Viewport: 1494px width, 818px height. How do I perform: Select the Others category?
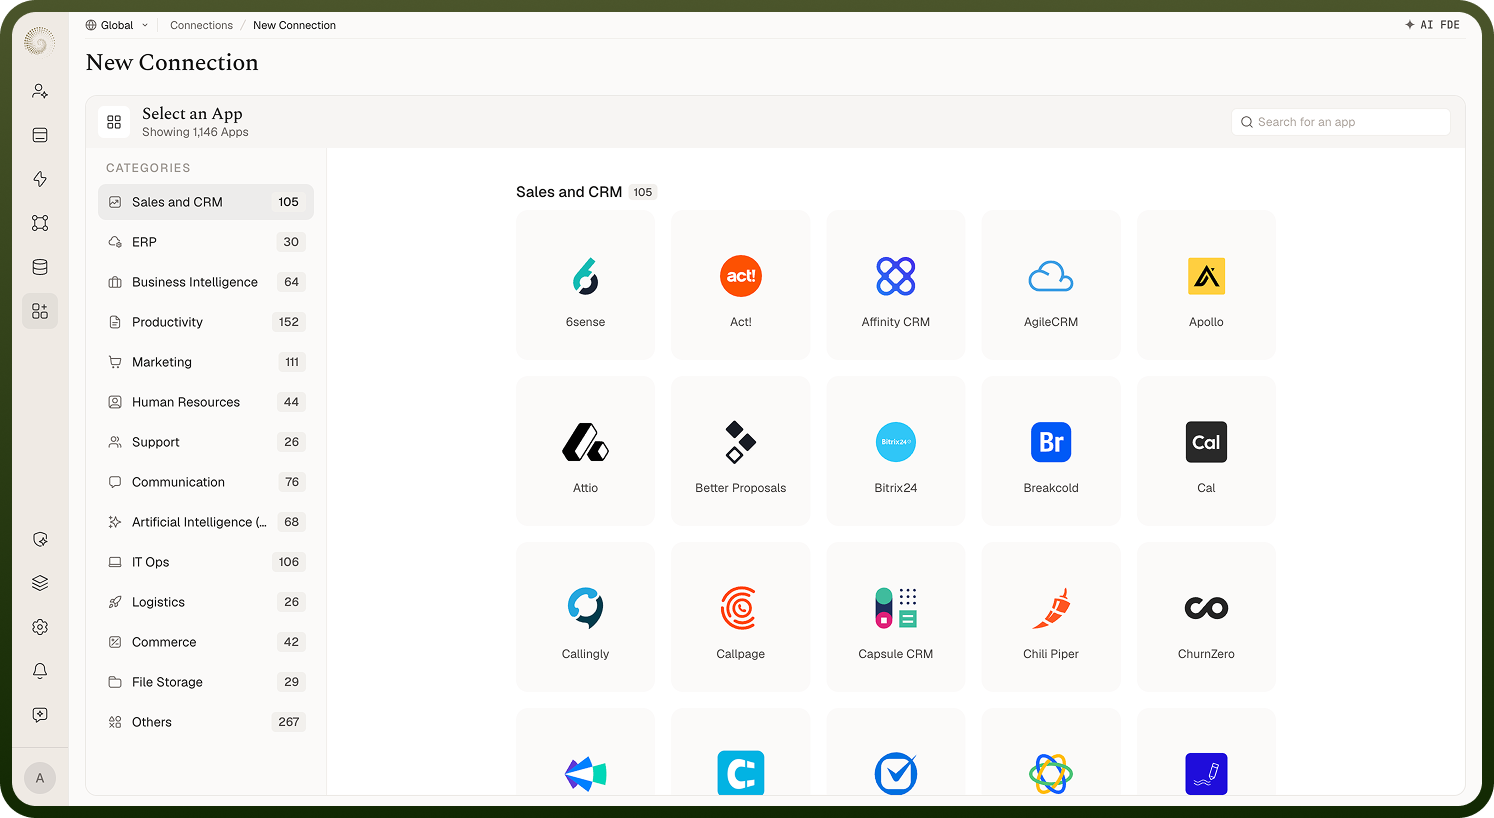[x=206, y=722]
